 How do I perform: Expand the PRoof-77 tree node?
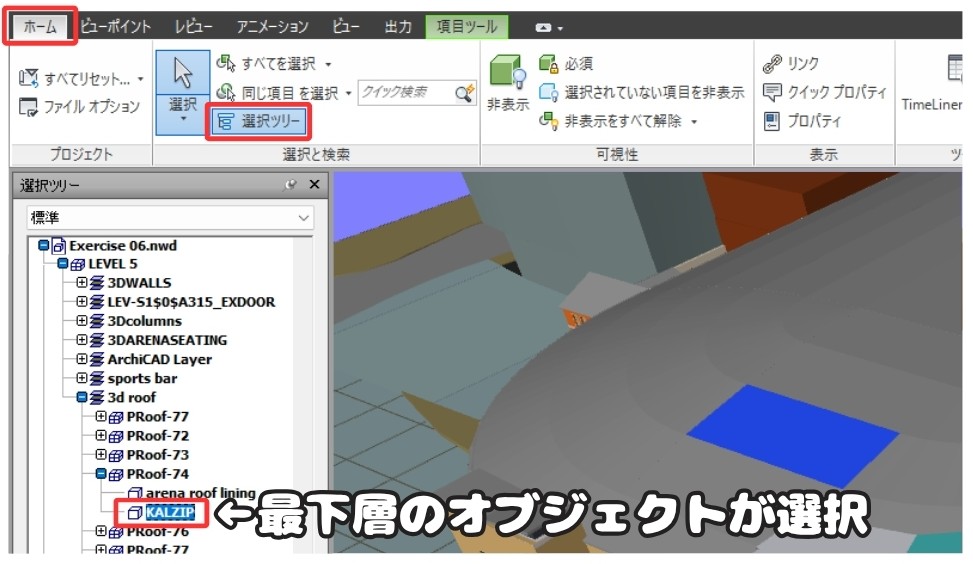coord(101,417)
